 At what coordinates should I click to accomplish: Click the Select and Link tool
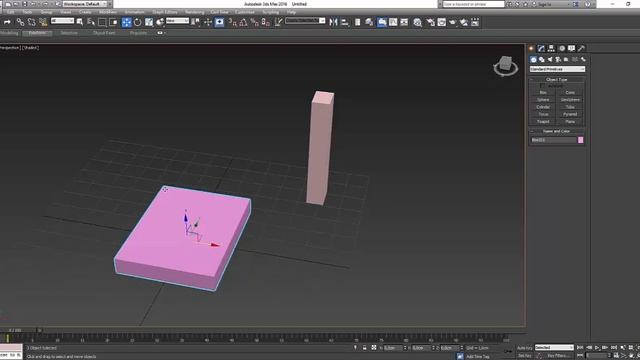pyautogui.click(x=20, y=22)
